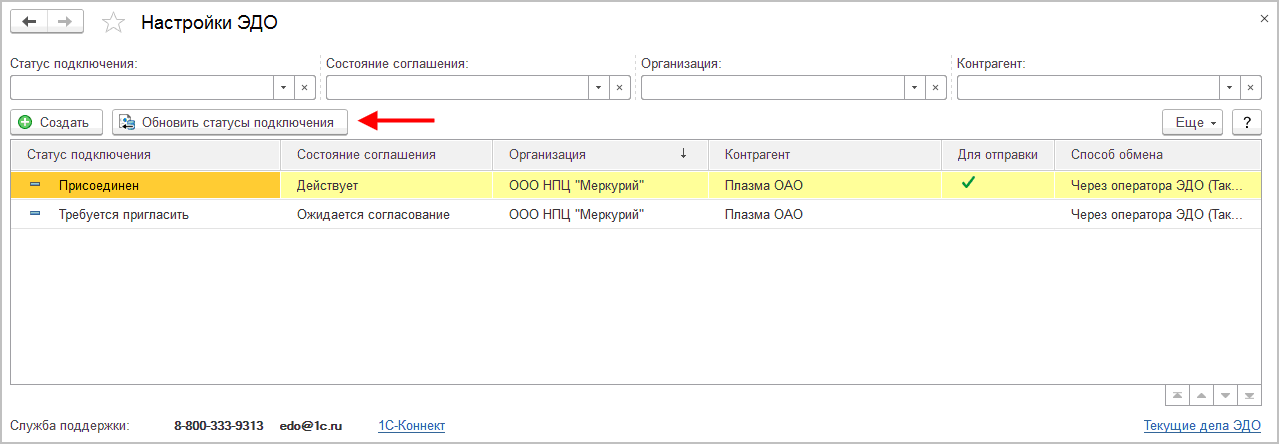Viewport: 1279px width, 444px height.
Task: Open the Текущие дела ЭДО link
Action: point(1202,426)
